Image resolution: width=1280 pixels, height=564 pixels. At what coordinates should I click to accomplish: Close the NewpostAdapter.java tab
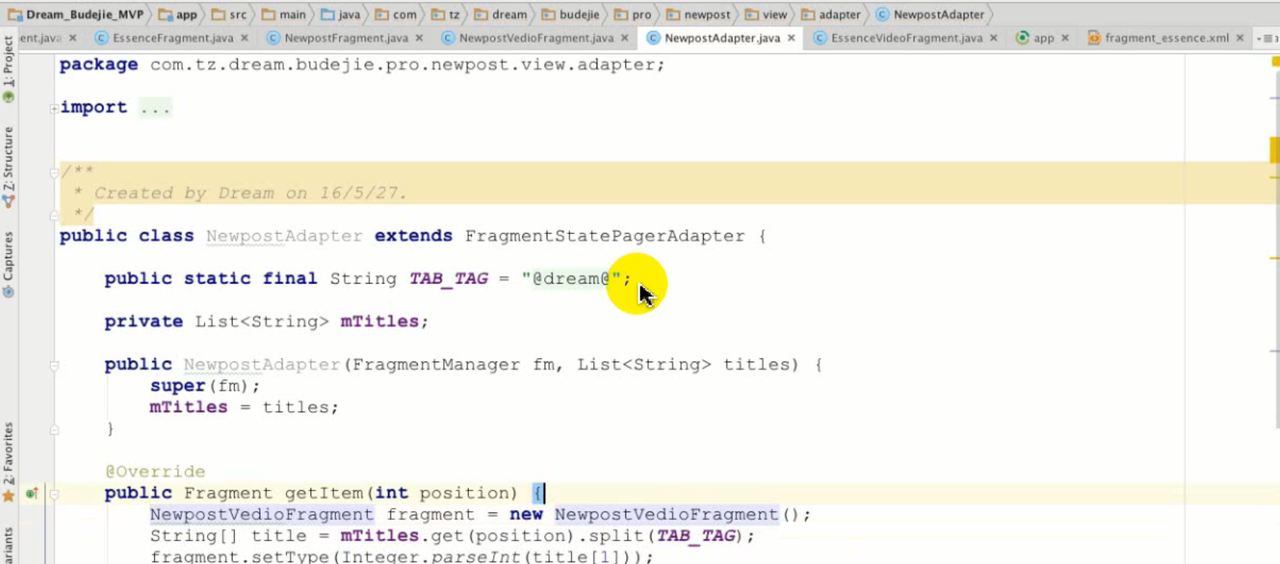[x=791, y=38]
